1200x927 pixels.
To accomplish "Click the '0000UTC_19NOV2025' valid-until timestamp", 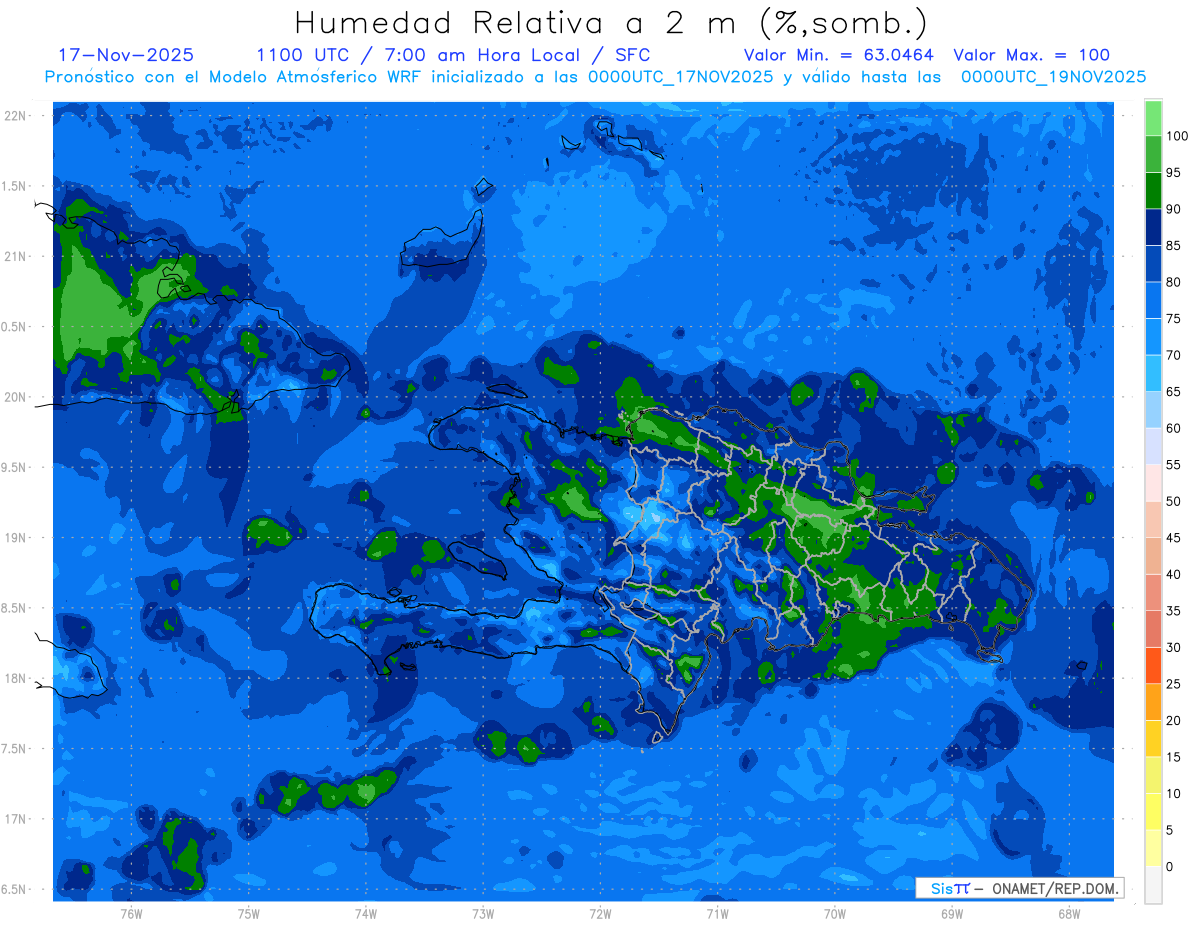I will pos(1053,76).
